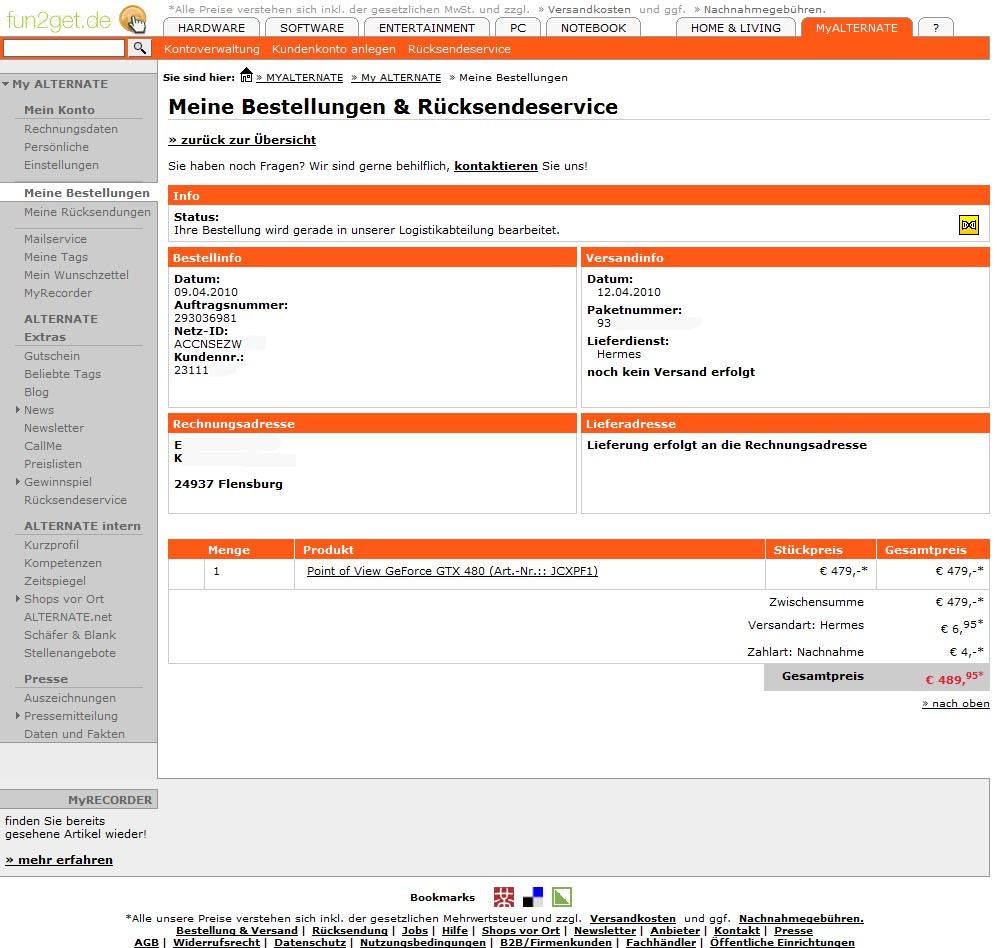997x948 pixels.
Task: Open the ENTERTAINMENT tab
Action: coord(427,28)
